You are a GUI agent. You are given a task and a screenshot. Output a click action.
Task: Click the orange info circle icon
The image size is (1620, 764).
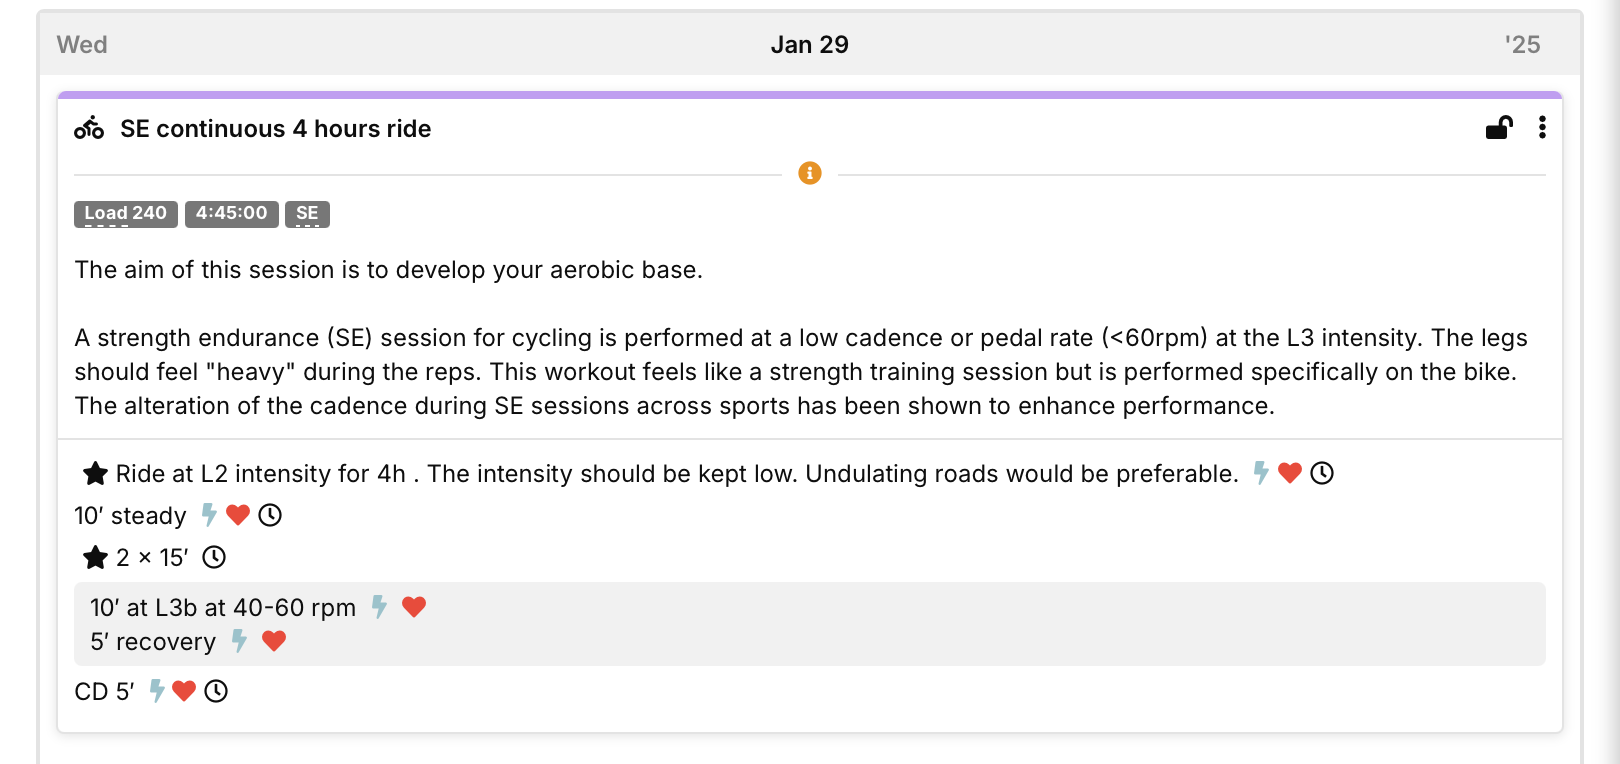tap(810, 173)
